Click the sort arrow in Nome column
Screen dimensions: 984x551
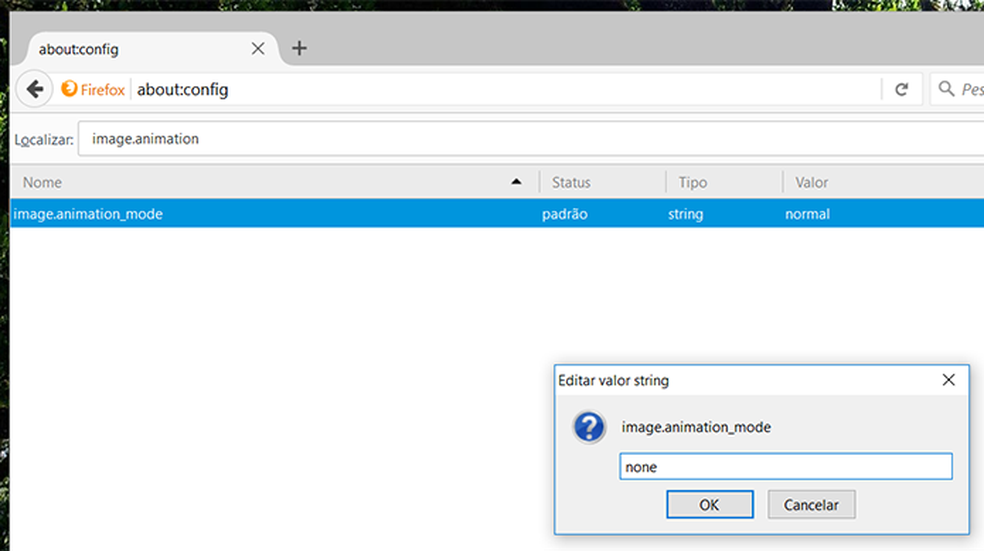click(x=516, y=182)
